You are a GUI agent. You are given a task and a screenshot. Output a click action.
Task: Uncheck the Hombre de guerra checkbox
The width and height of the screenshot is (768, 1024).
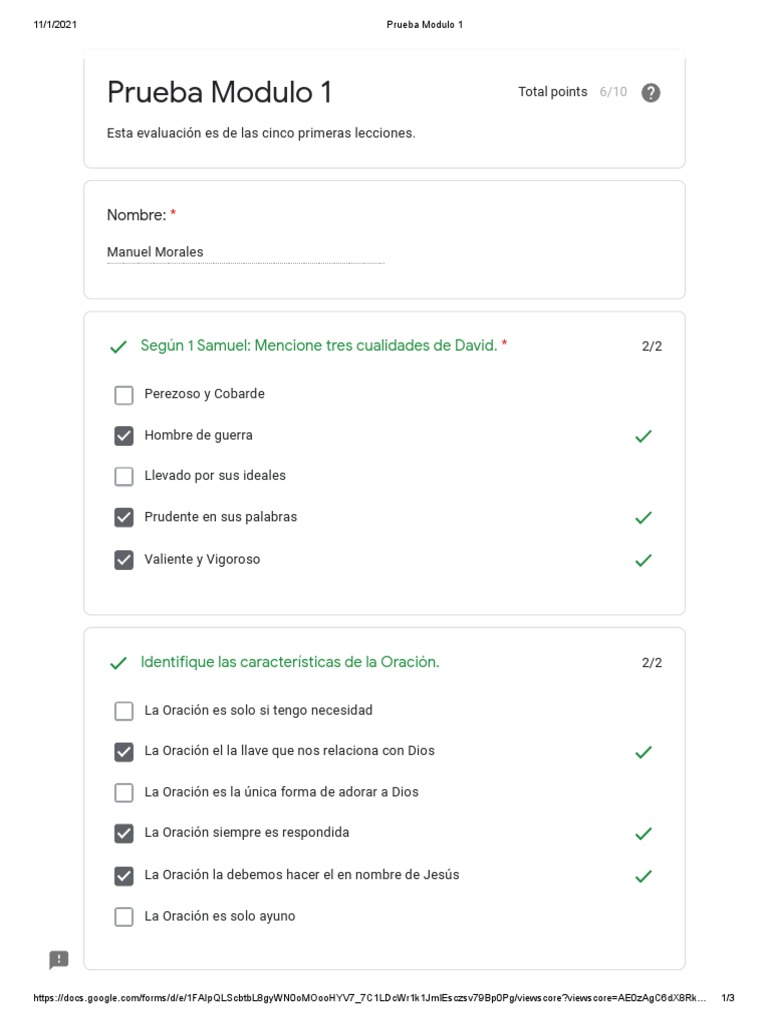pyautogui.click(x=124, y=436)
